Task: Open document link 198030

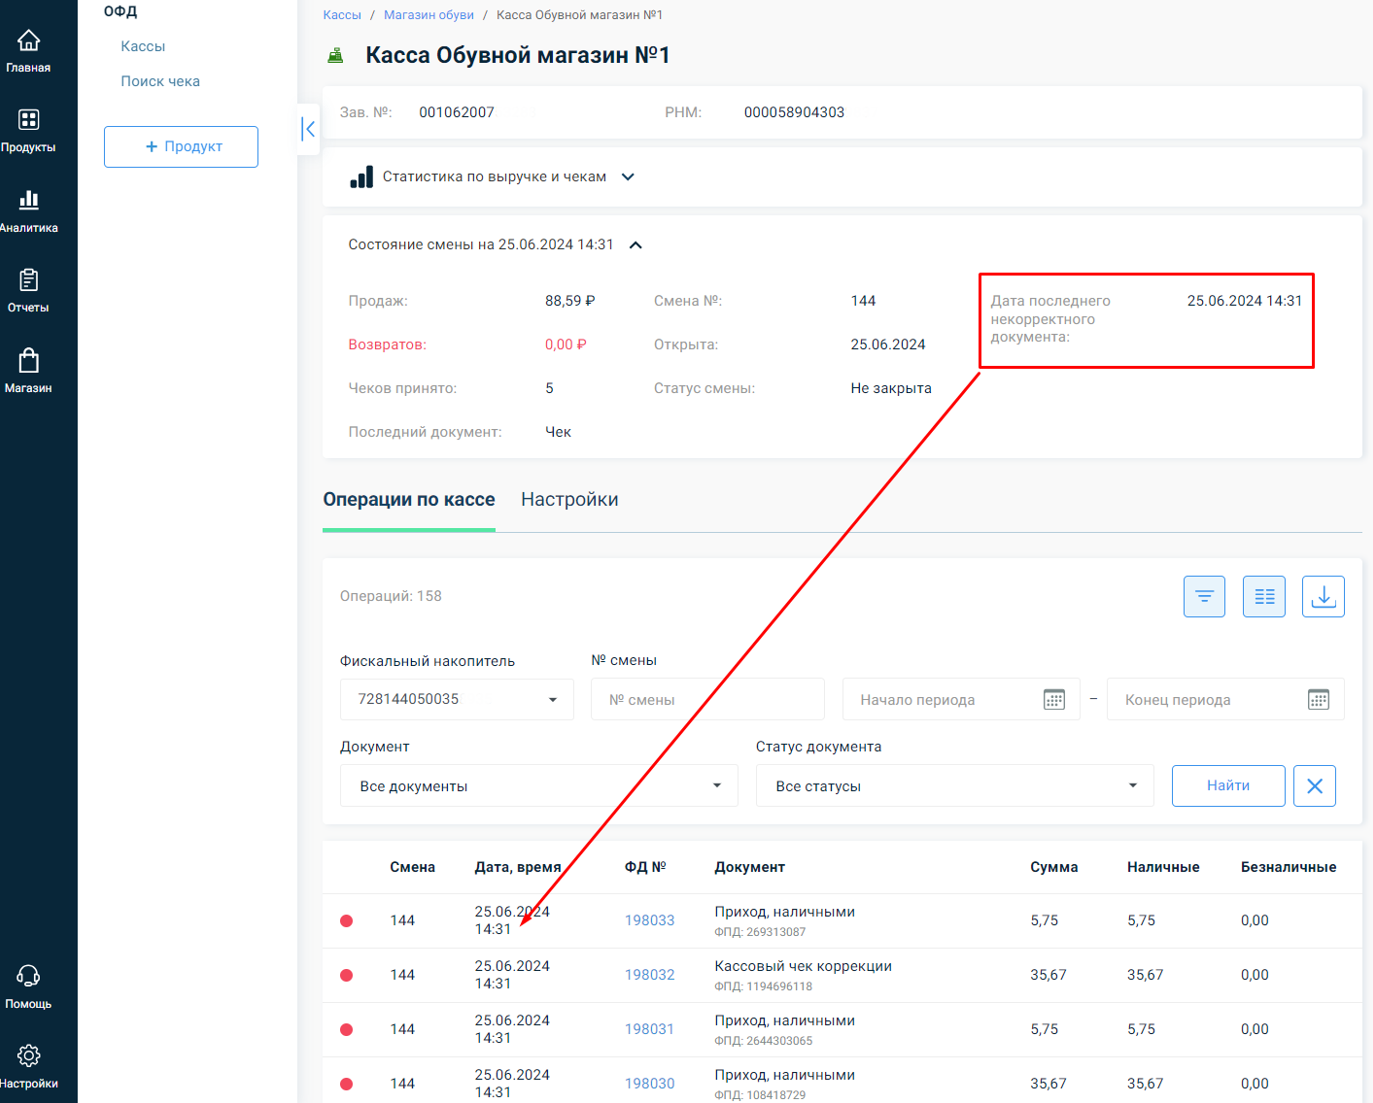Action: pos(650,1084)
